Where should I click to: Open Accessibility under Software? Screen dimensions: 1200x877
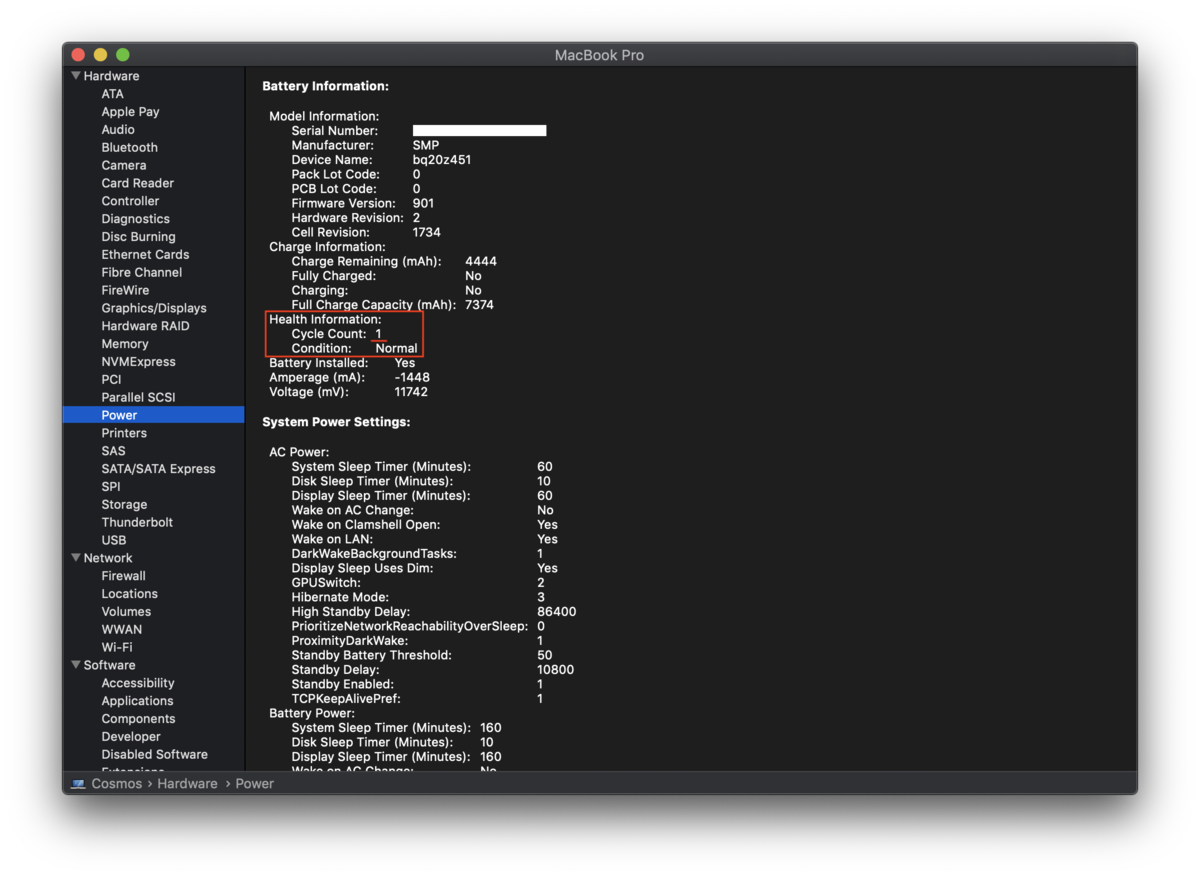138,683
